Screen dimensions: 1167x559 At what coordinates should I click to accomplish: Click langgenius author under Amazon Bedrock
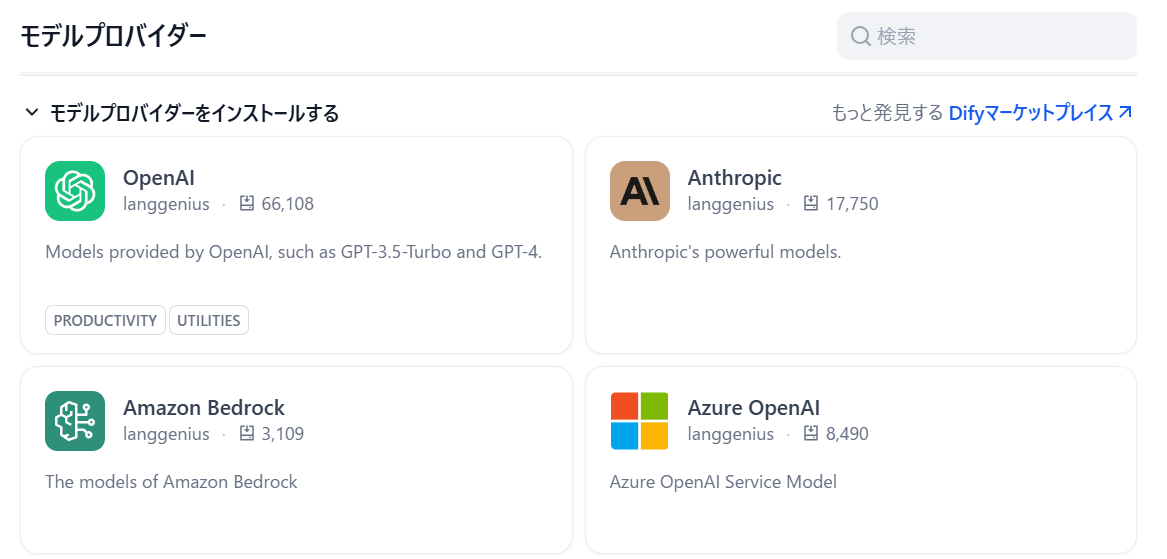(166, 434)
